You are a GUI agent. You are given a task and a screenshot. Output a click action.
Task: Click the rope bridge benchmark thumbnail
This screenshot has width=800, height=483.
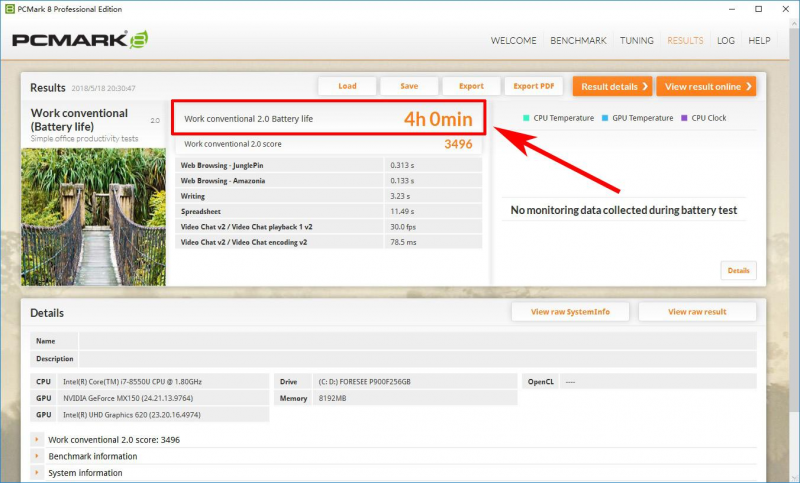tap(93, 217)
